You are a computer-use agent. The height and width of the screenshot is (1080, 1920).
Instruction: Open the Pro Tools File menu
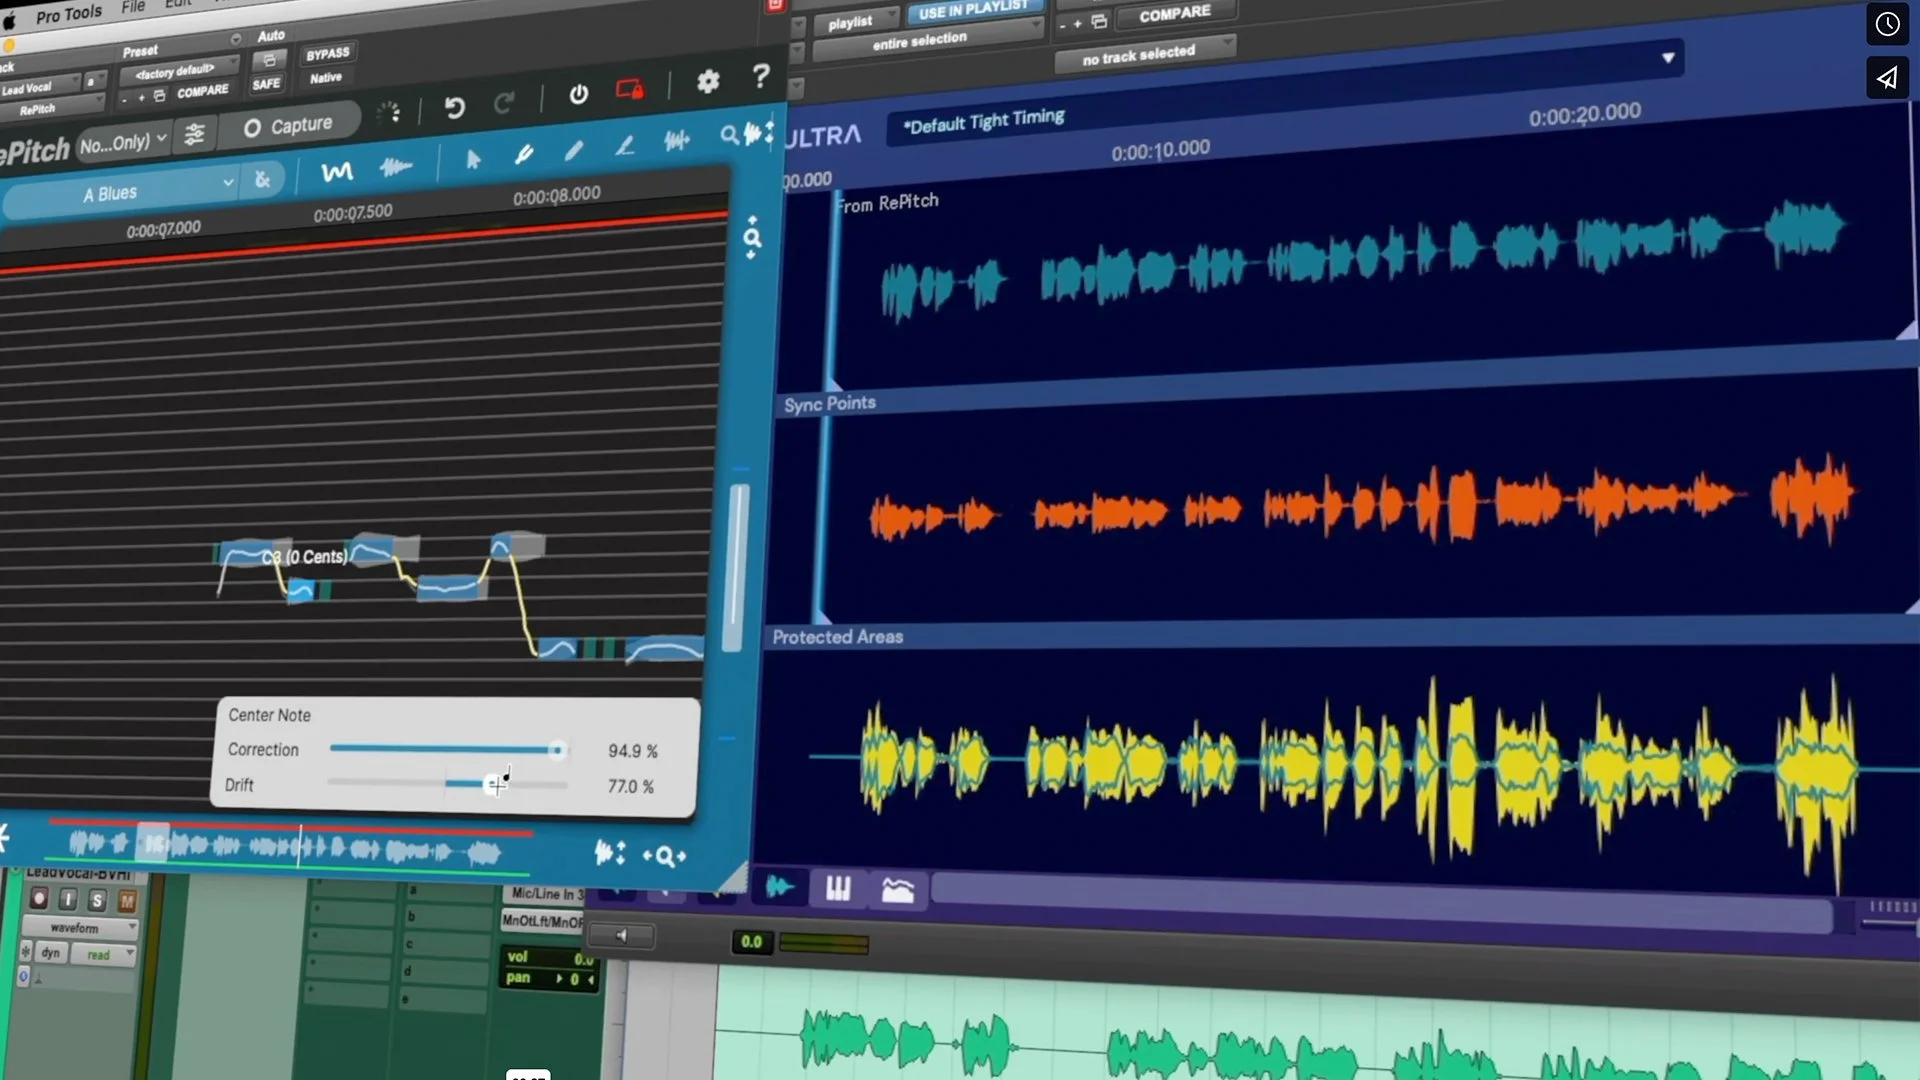click(133, 7)
